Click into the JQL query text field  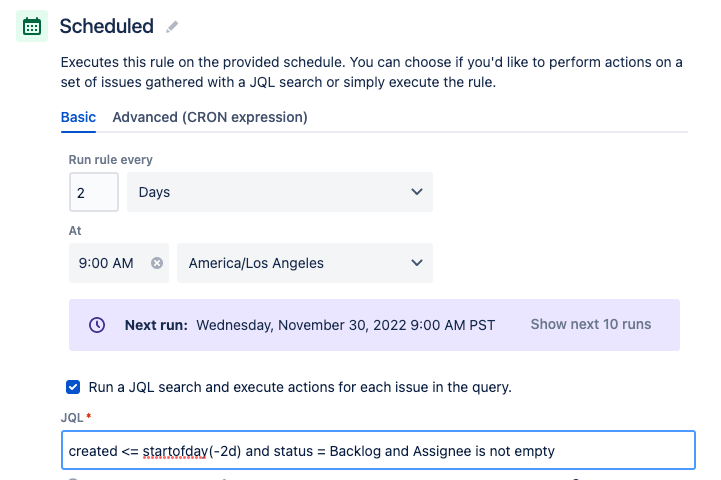[378, 450]
